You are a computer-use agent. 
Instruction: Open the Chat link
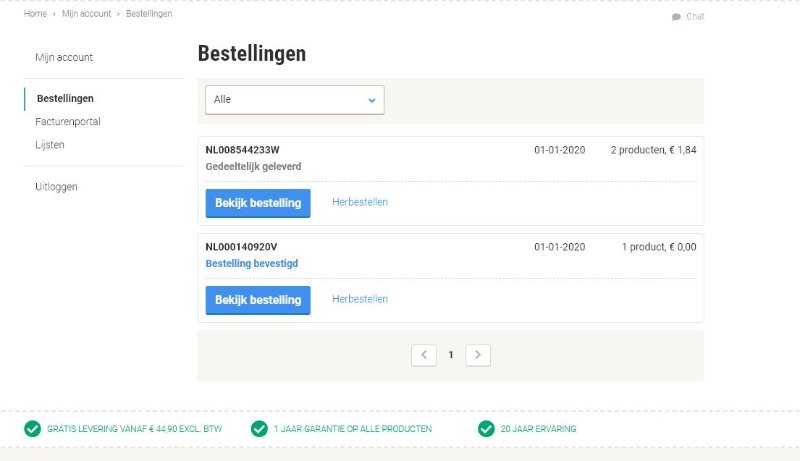click(x=695, y=16)
